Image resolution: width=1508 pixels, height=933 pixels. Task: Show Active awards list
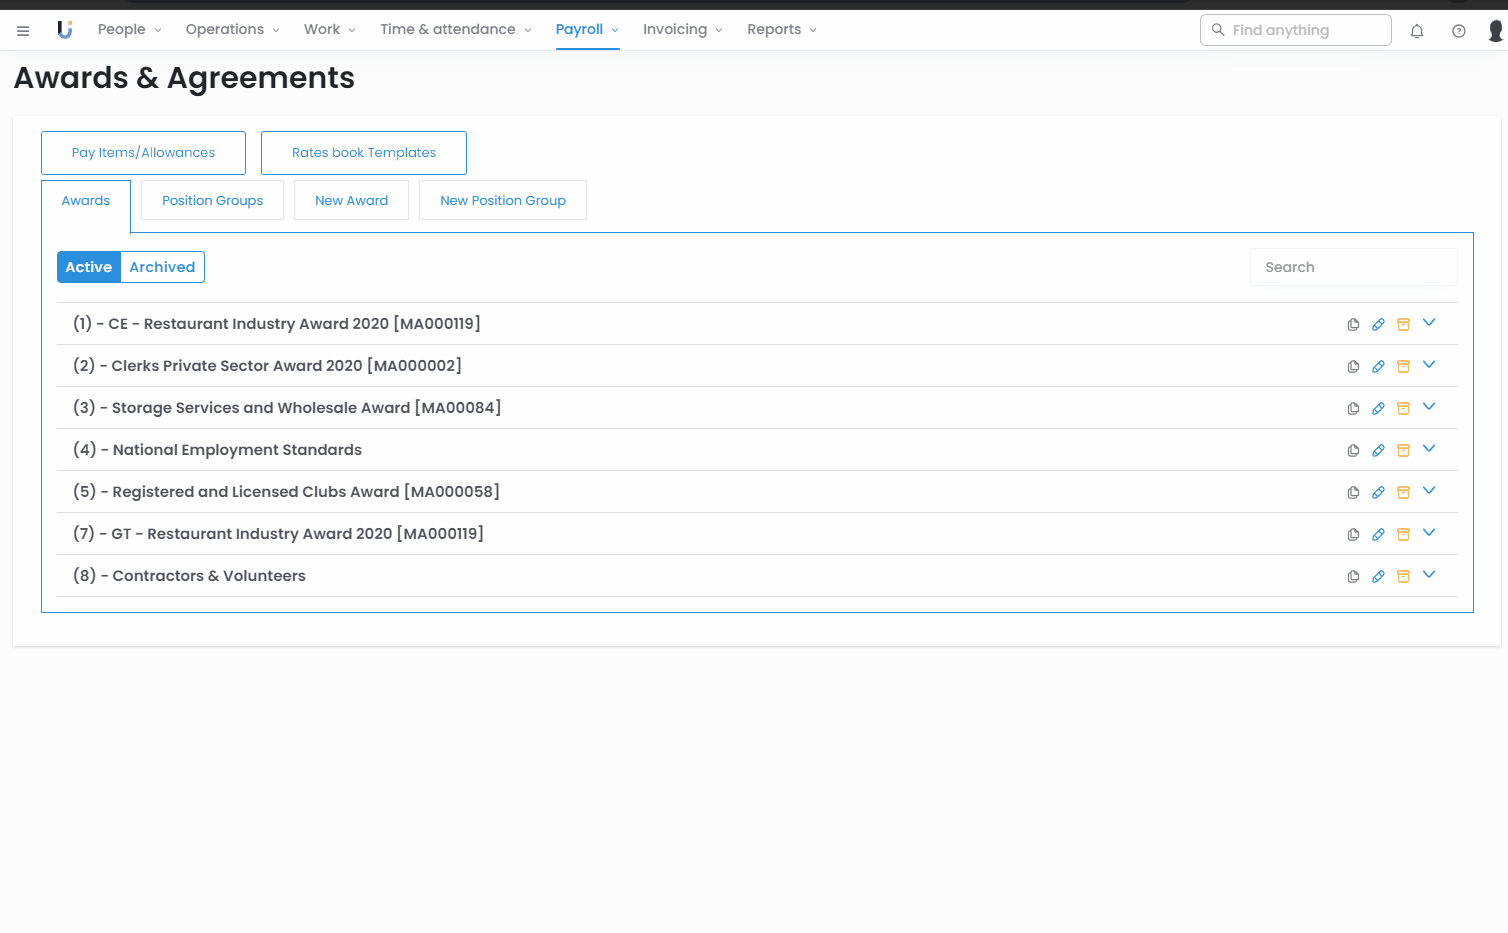tap(89, 267)
